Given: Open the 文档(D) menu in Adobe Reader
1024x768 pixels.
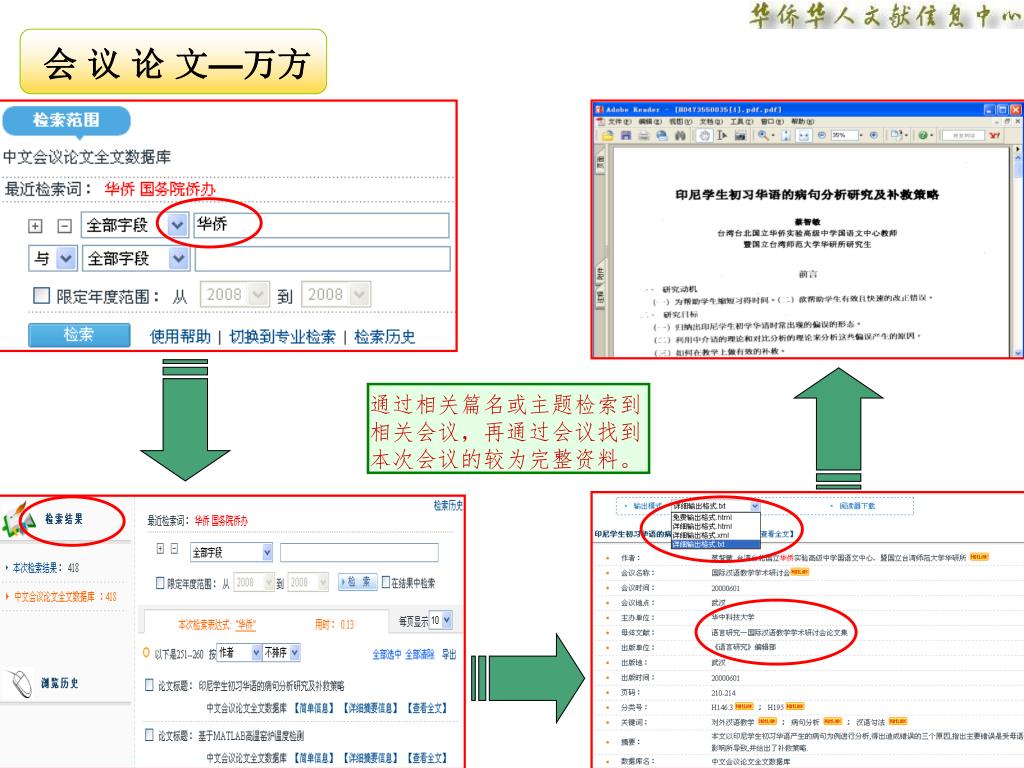Looking at the screenshot, I should point(711,121).
